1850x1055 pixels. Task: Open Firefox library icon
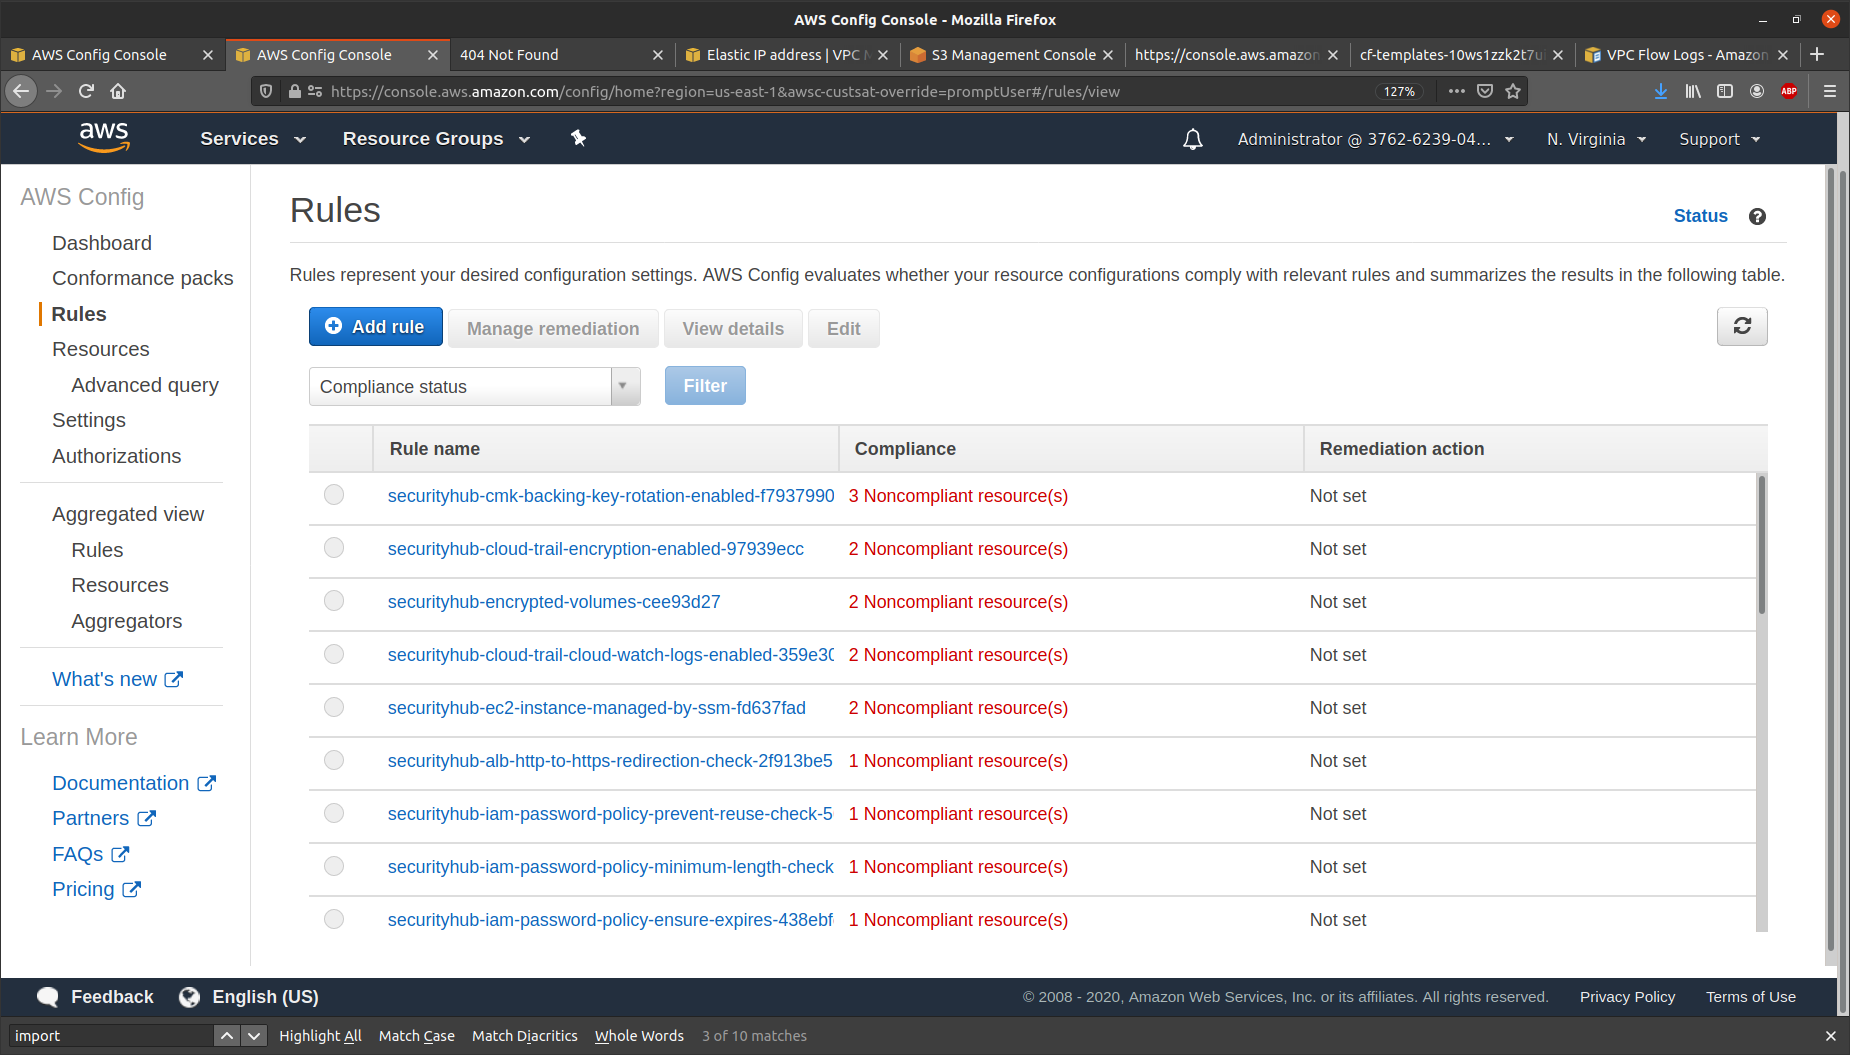(x=1693, y=91)
